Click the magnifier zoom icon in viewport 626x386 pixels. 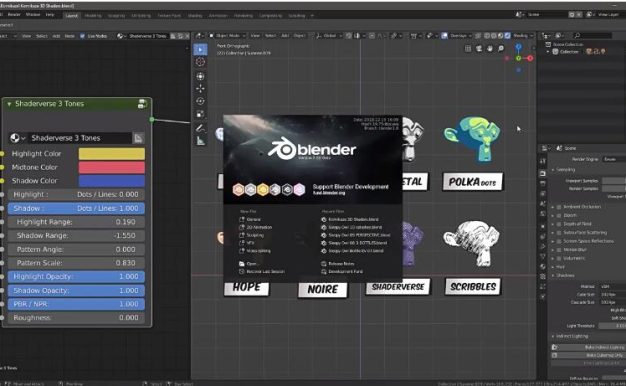[501, 49]
